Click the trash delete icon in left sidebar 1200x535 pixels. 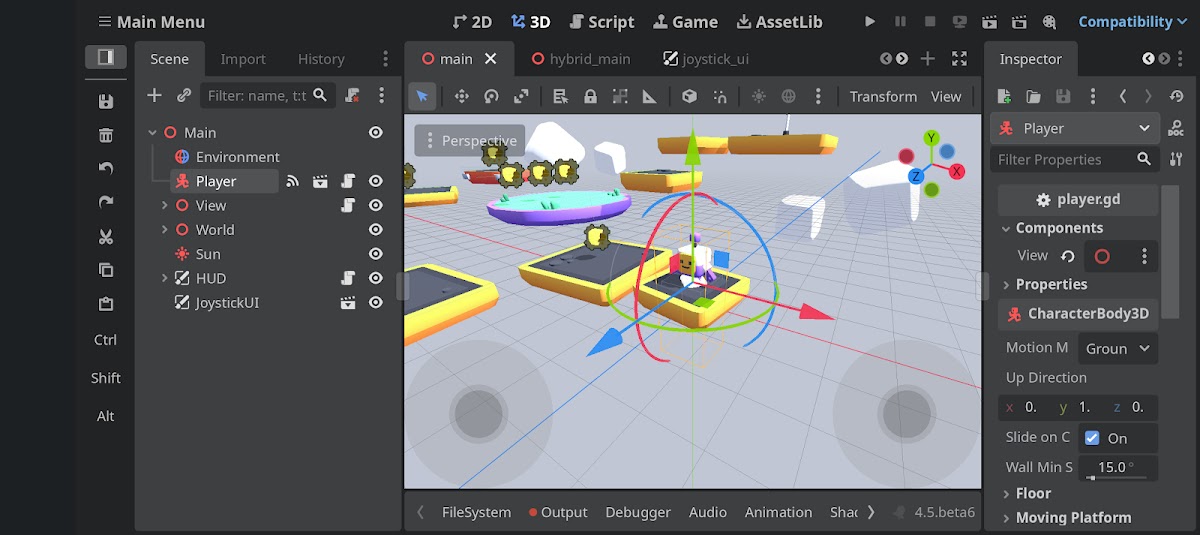pyautogui.click(x=106, y=136)
